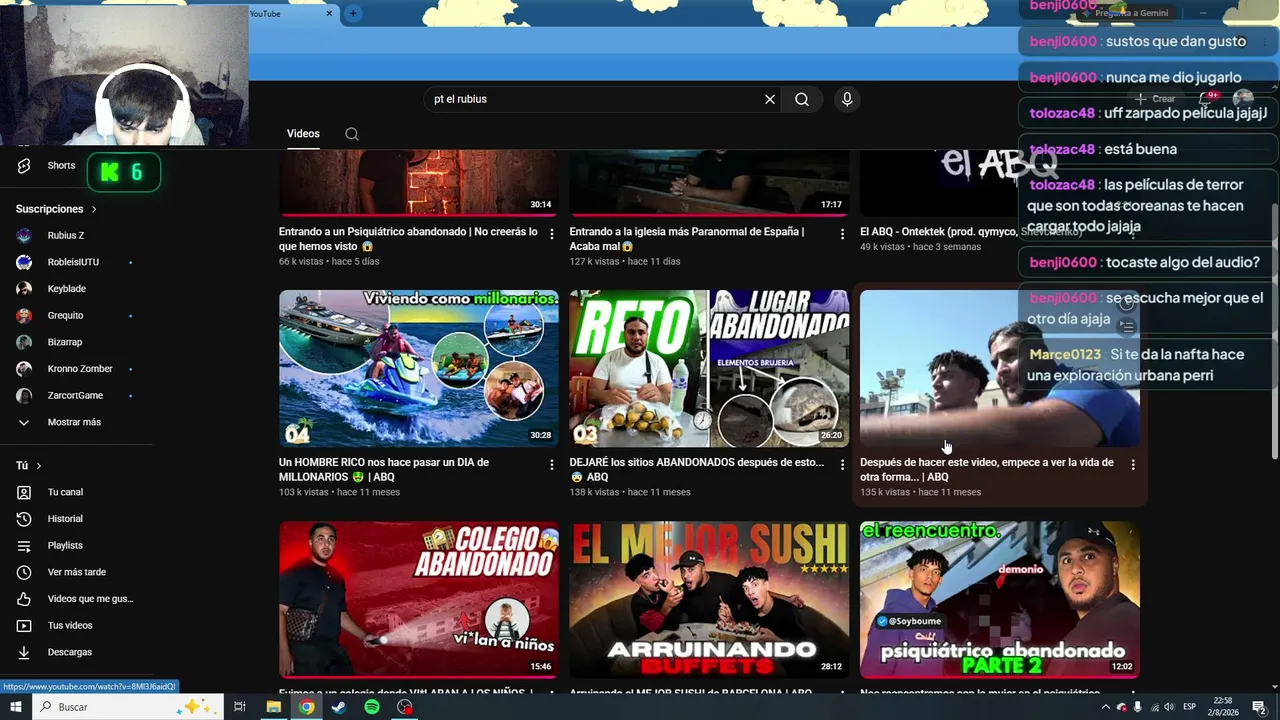Switch to Google Chrome on the taskbar
This screenshot has height=720, width=1280.
[306, 707]
